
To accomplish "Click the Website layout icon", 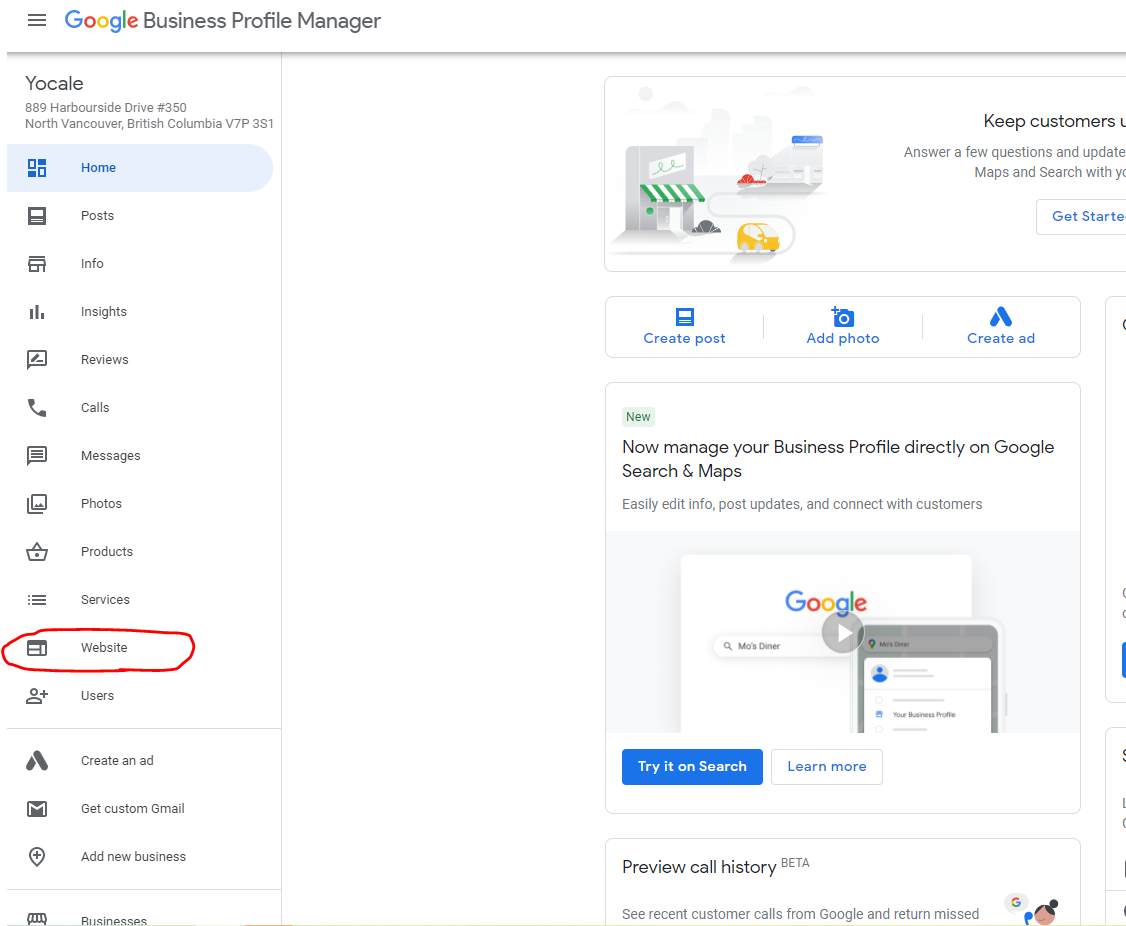I will pyautogui.click(x=37, y=648).
